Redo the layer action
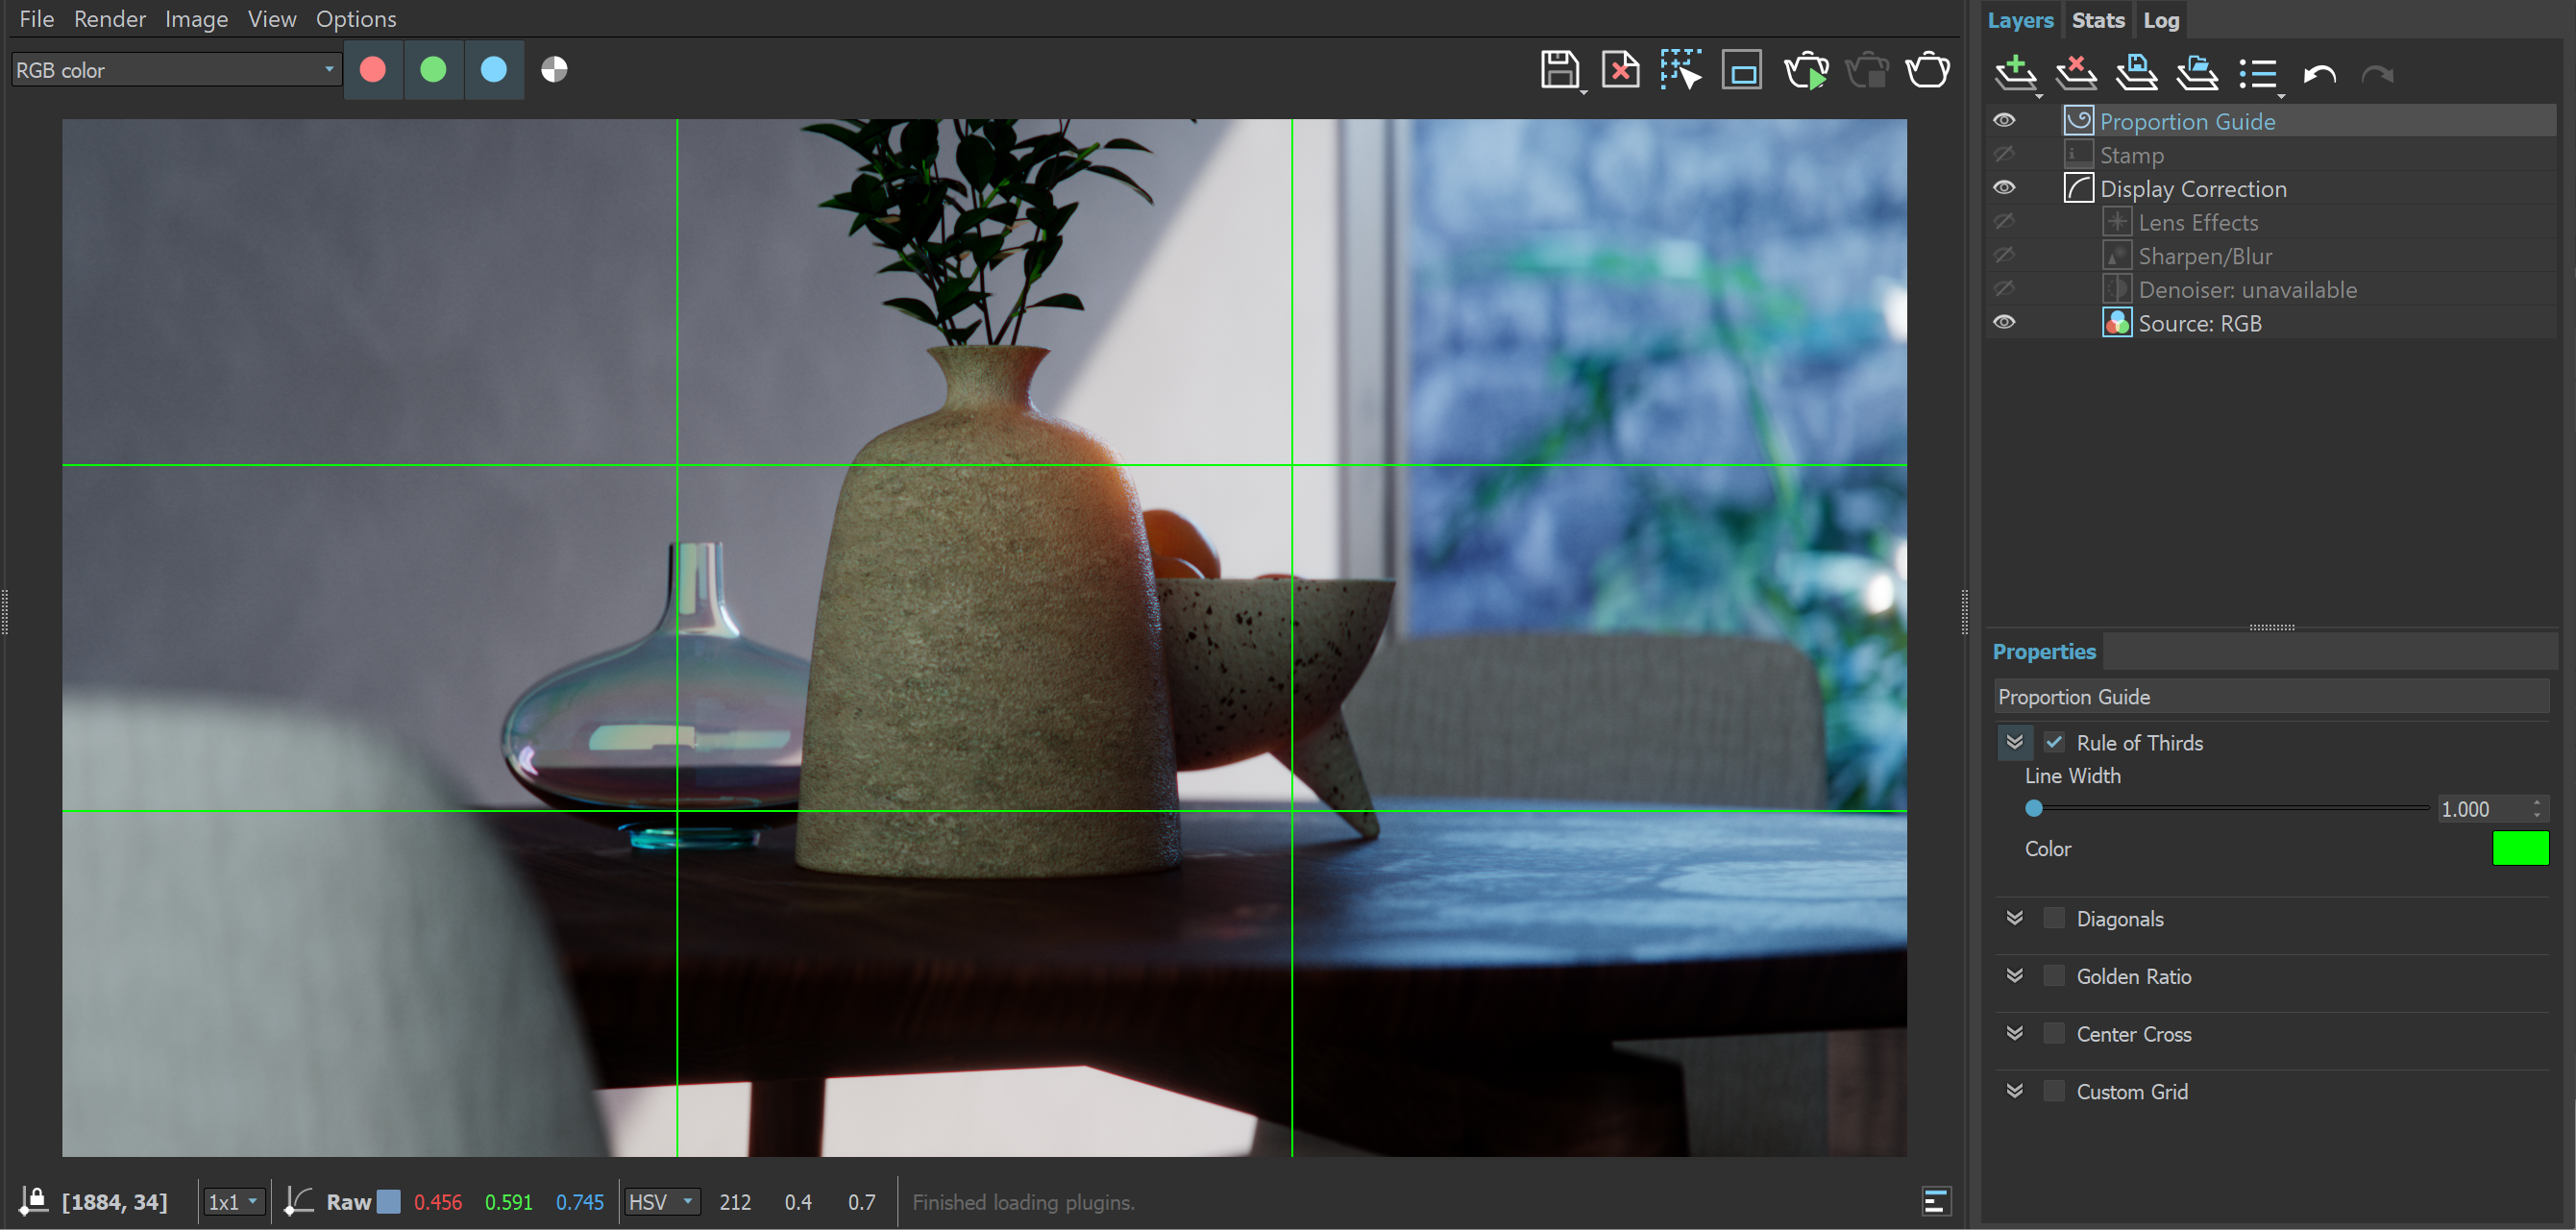 [2378, 74]
